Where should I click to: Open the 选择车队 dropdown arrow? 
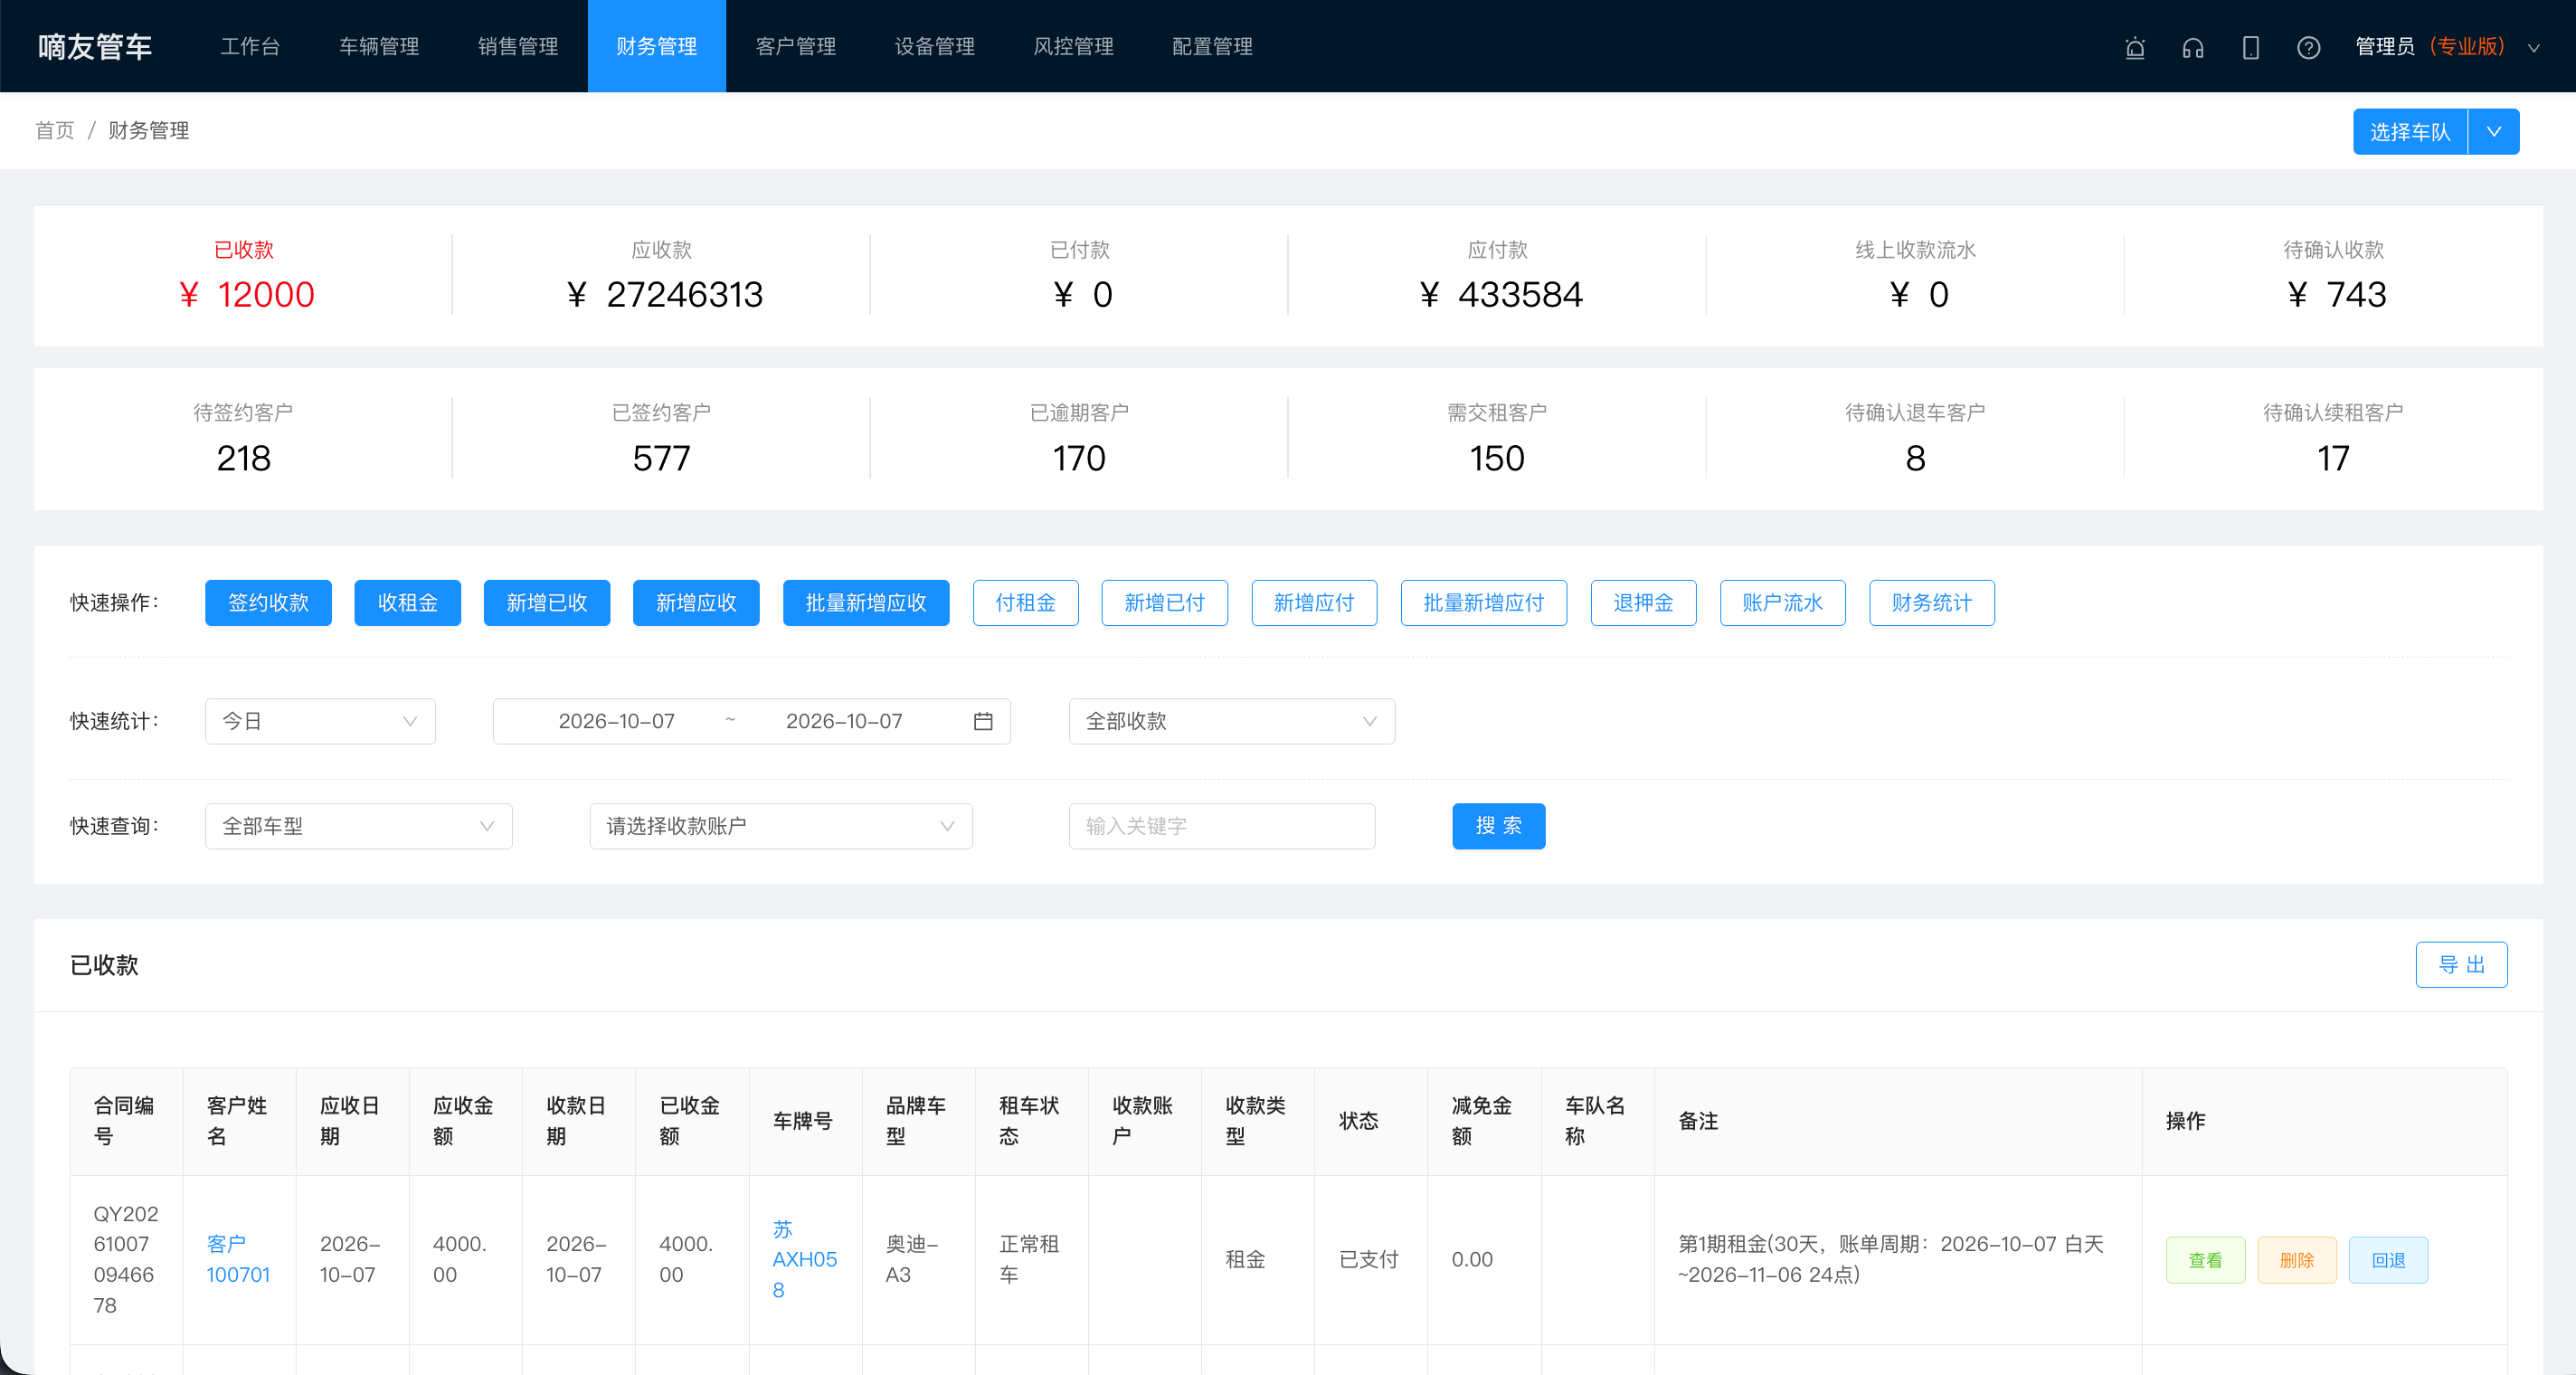point(2494,132)
